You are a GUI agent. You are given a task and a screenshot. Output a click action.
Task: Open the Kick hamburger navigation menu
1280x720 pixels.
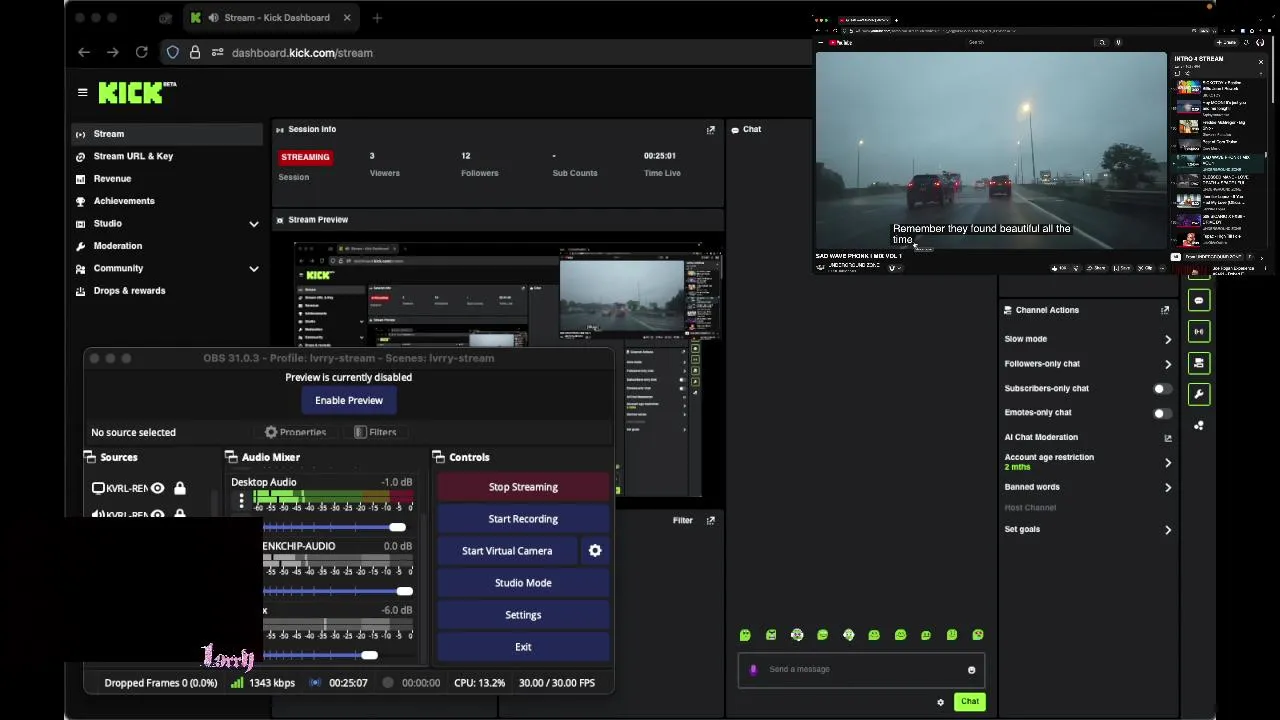pyautogui.click(x=82, y=92)
